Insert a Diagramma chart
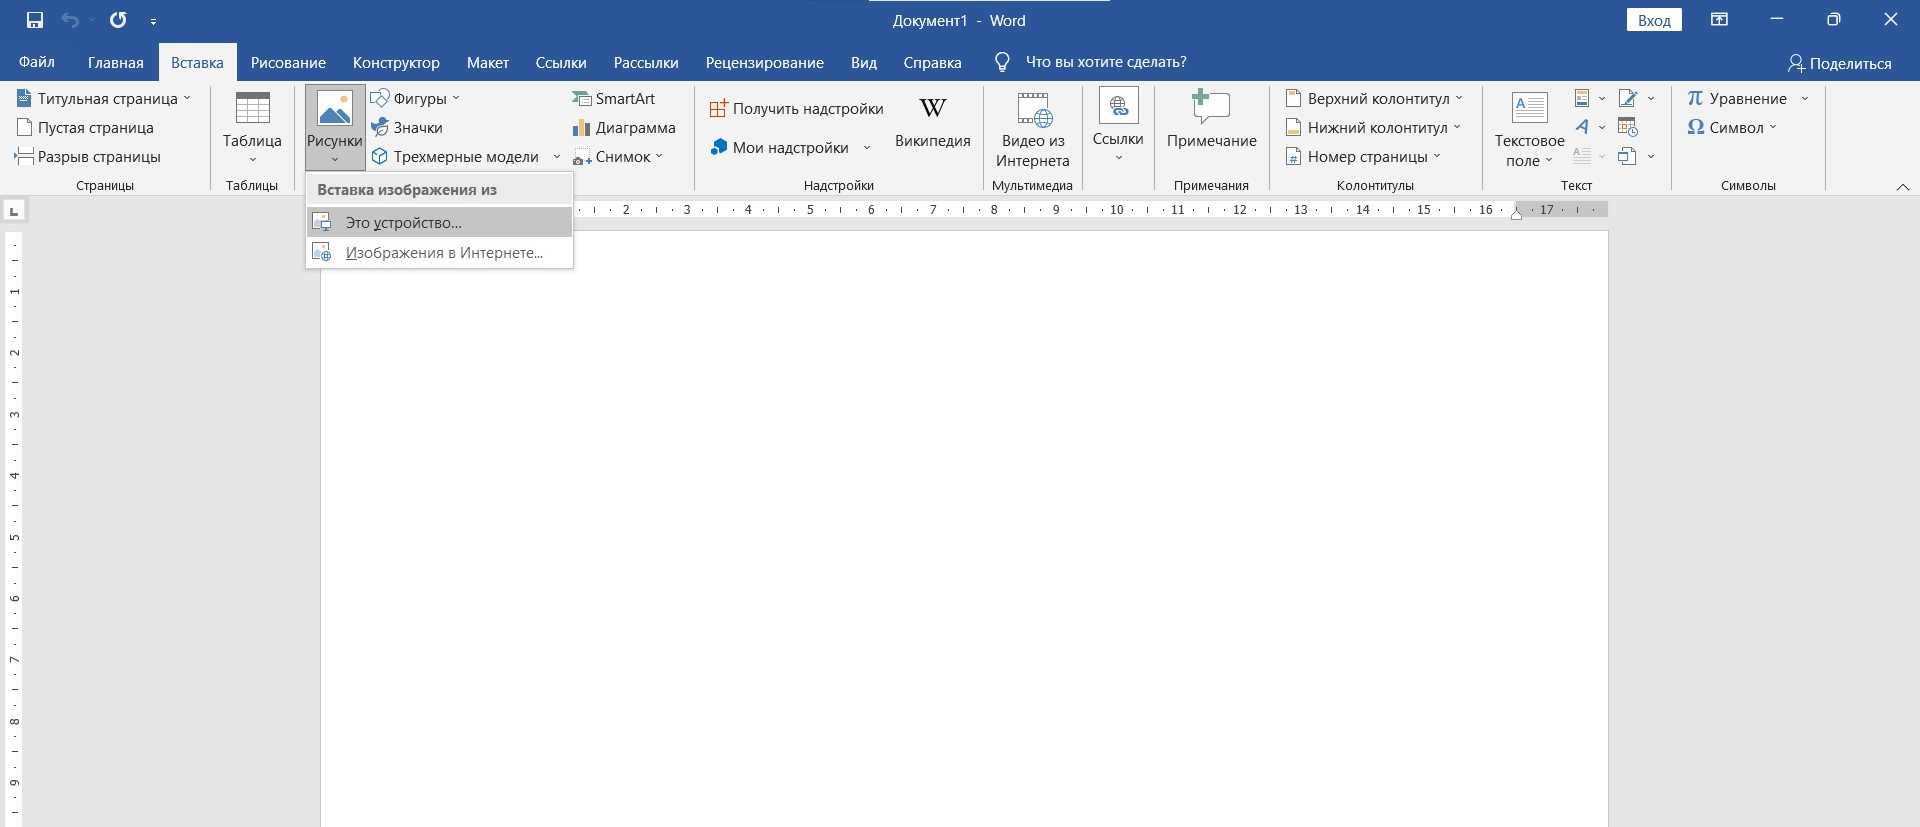1920x827 pixels. pos(624,128)
